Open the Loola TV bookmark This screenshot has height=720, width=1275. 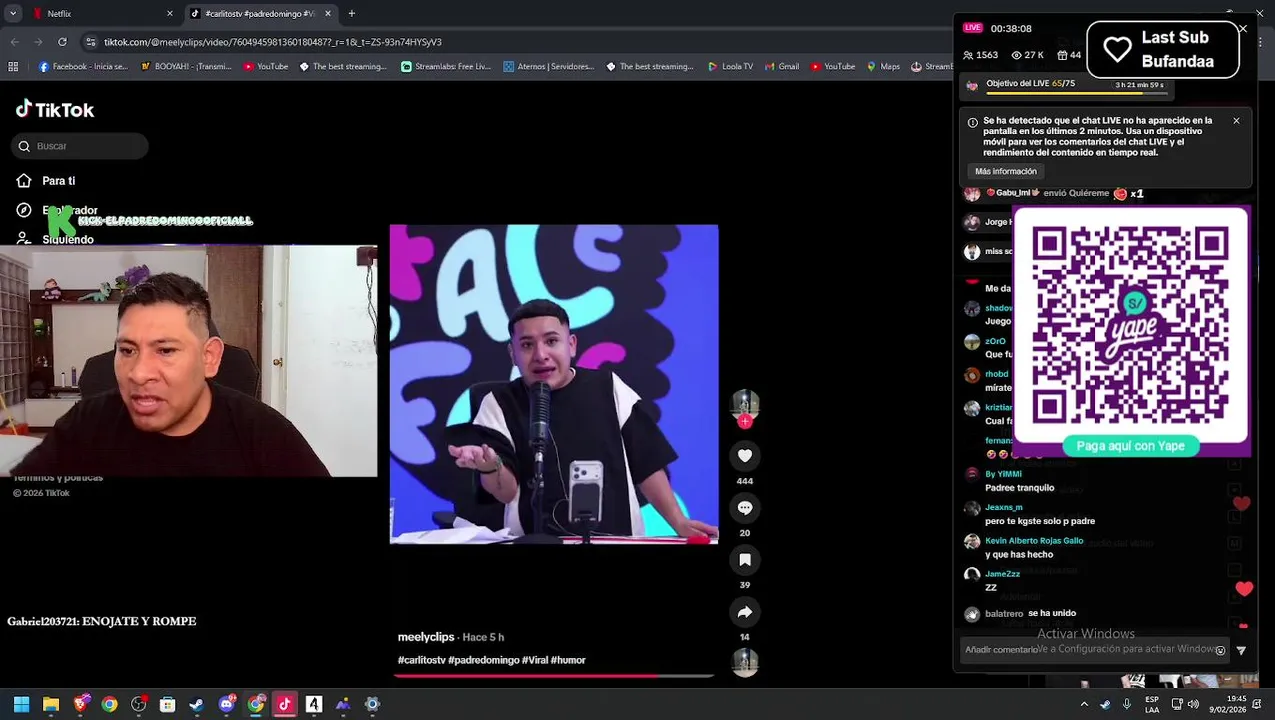tap(730, 67)
